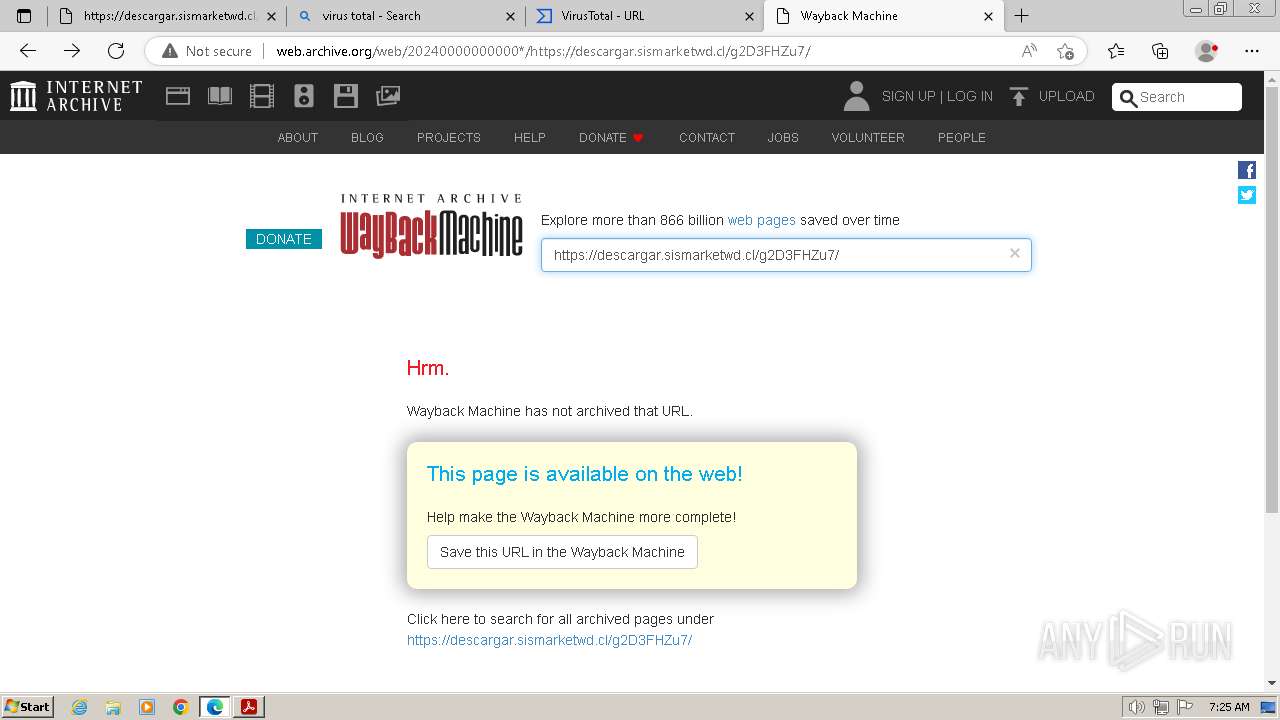1280x720 pixels.
Task: Open the Images icon
Action: (388, 96)
